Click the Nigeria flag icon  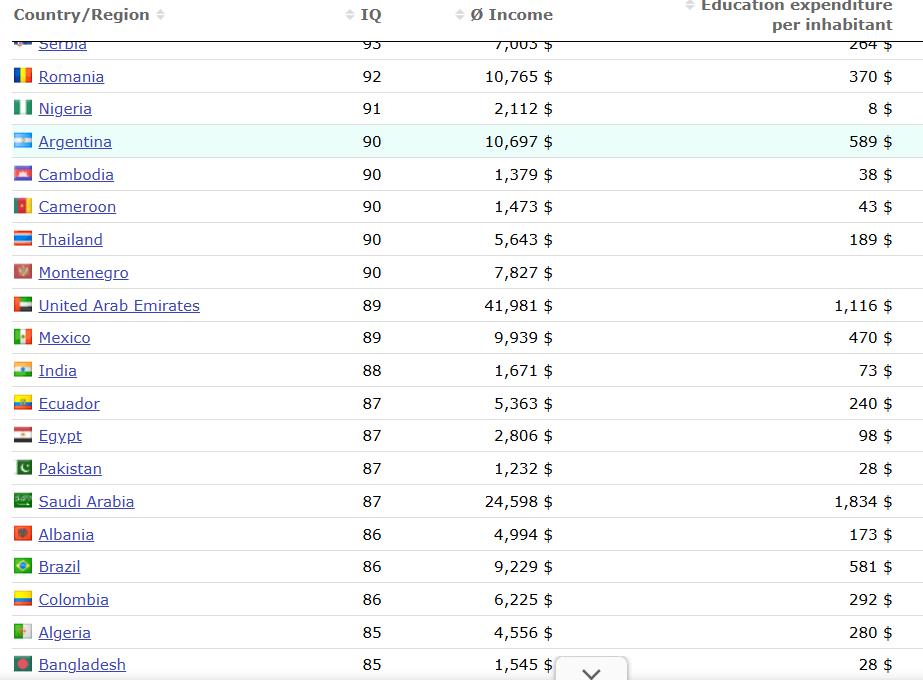pos(23,108)
